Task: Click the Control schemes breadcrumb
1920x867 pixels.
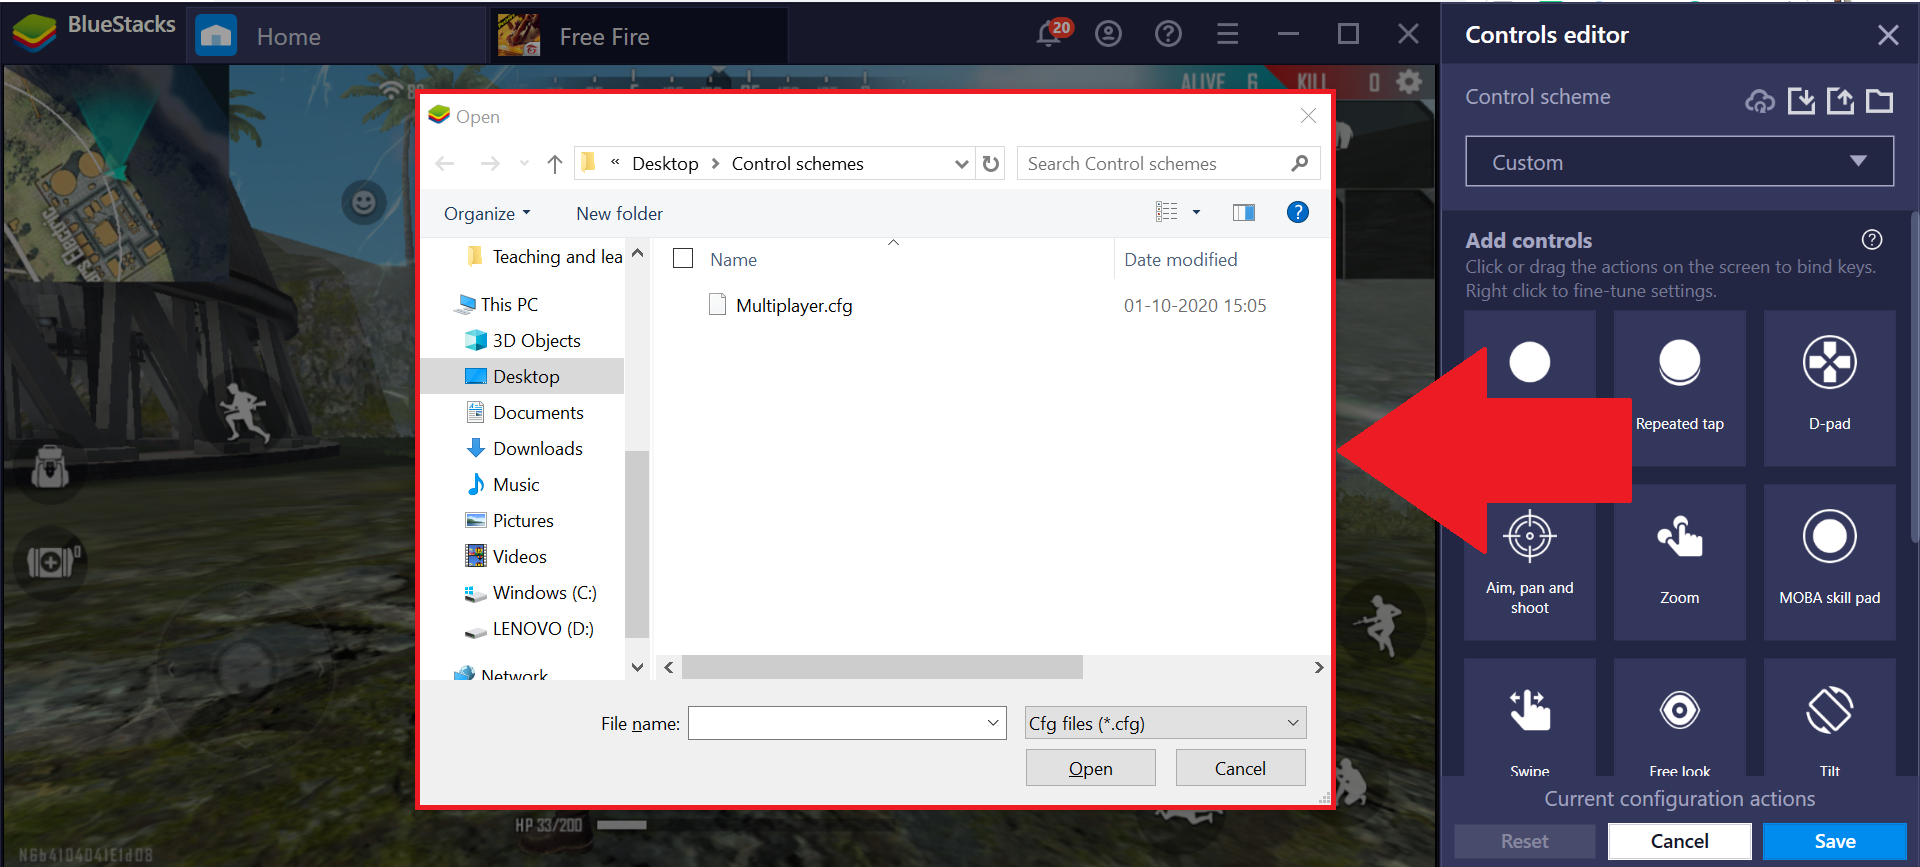Action: pyautogui.click(x=798, y=163)
